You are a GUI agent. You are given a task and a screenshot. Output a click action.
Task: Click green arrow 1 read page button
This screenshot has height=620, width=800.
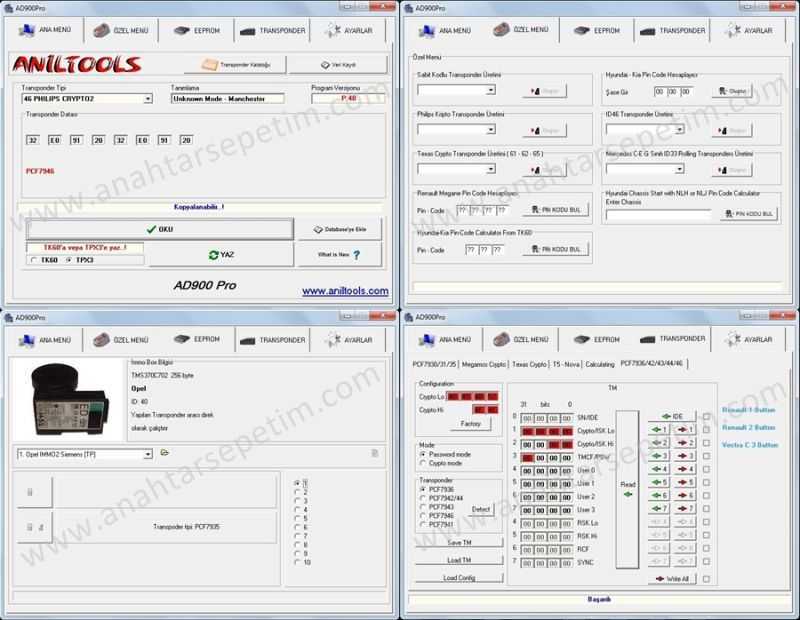(x=659, y=430)
